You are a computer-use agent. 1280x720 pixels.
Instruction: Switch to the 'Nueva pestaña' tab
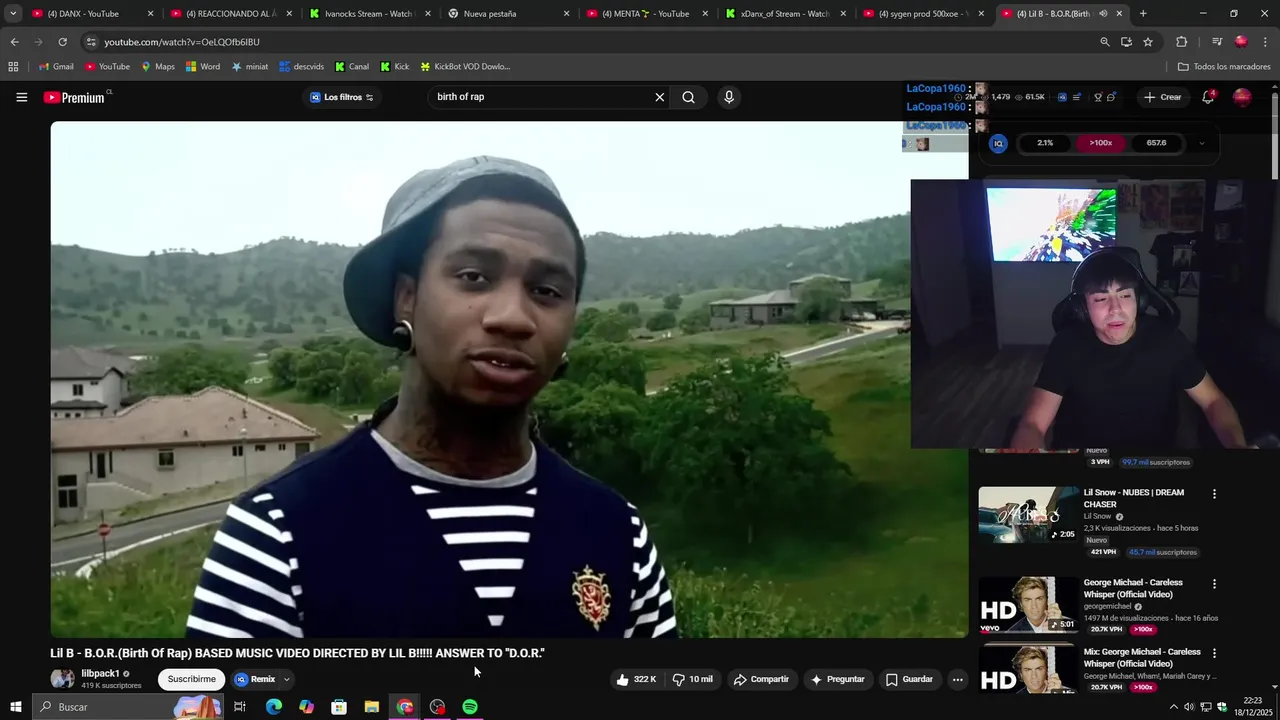pos(506,14)
